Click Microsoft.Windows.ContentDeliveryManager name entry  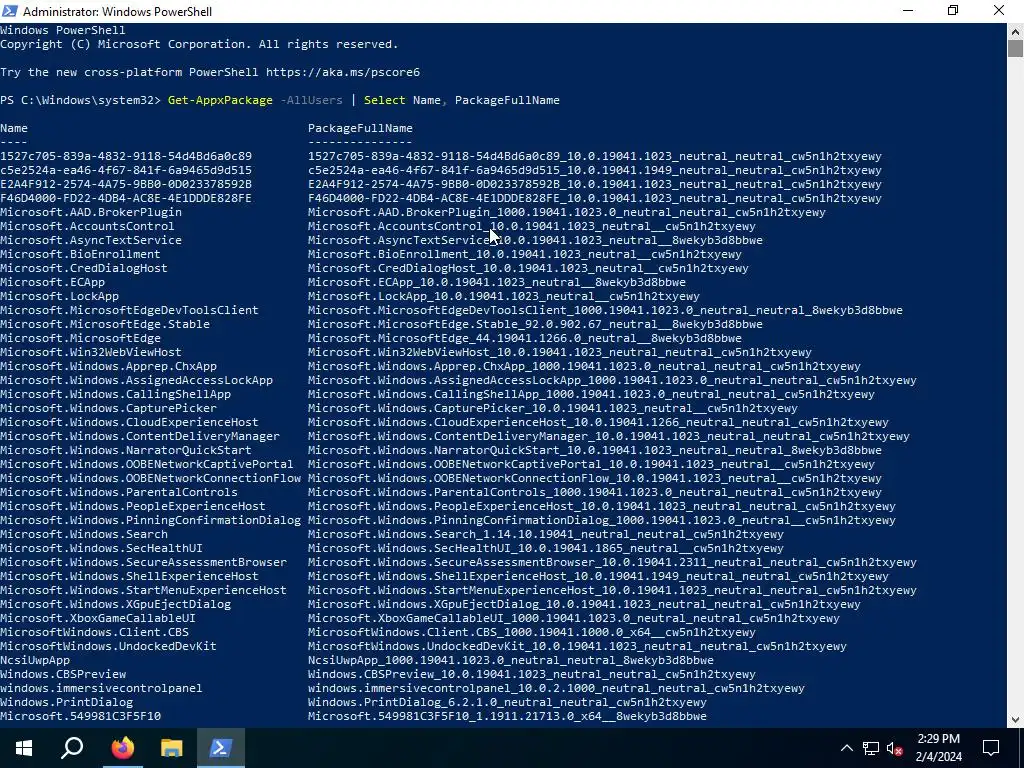[x=140, y=436]
